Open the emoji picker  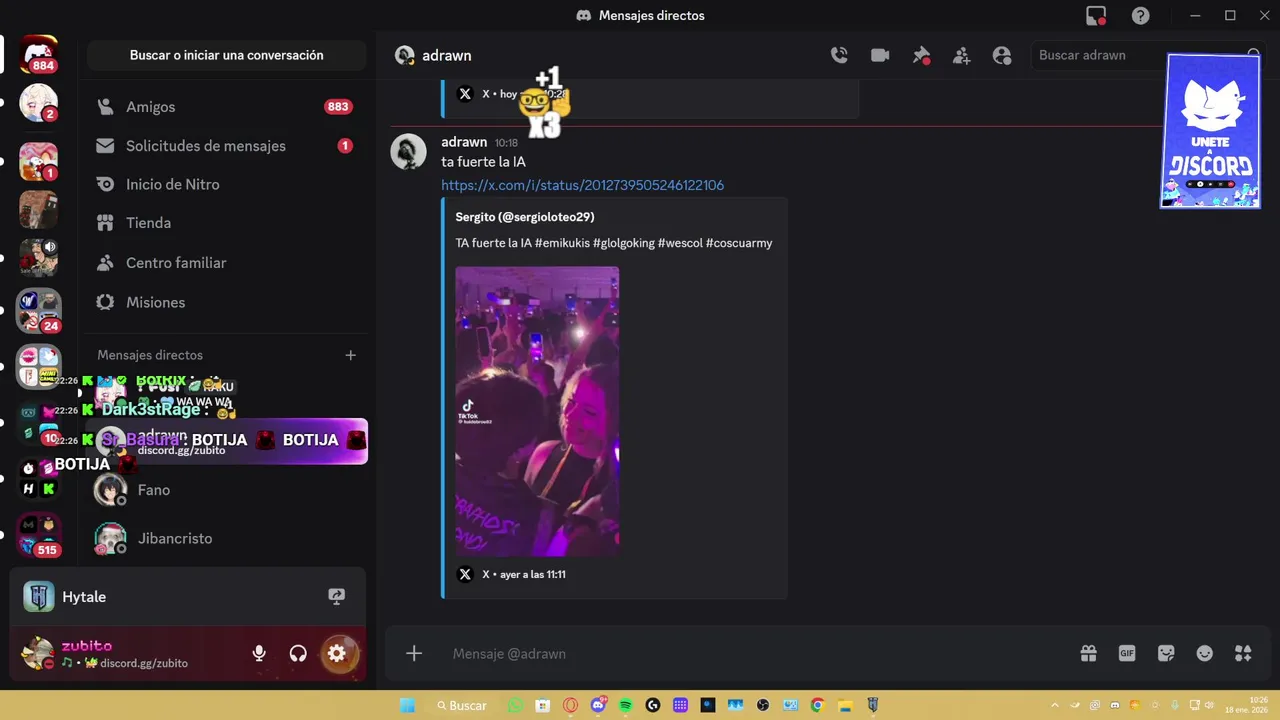tap(1205, 653)
